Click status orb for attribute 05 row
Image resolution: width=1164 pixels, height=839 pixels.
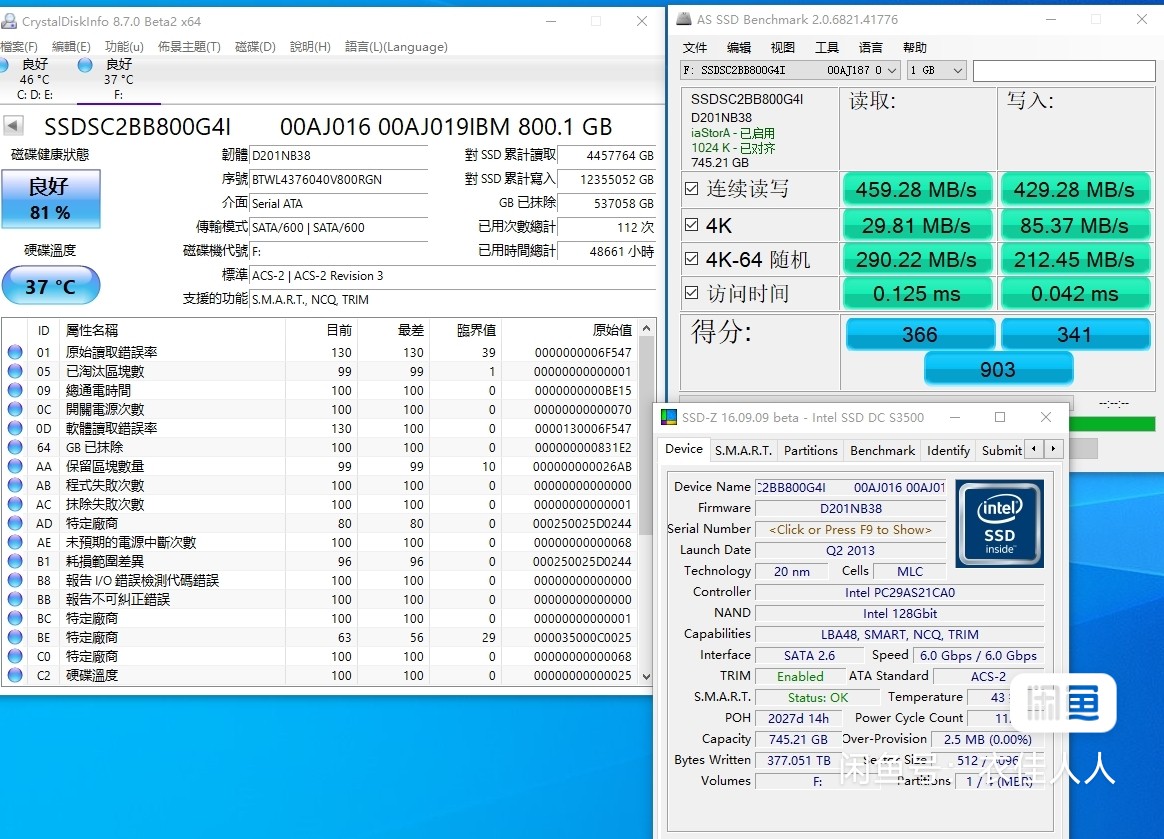coord(15,371)
